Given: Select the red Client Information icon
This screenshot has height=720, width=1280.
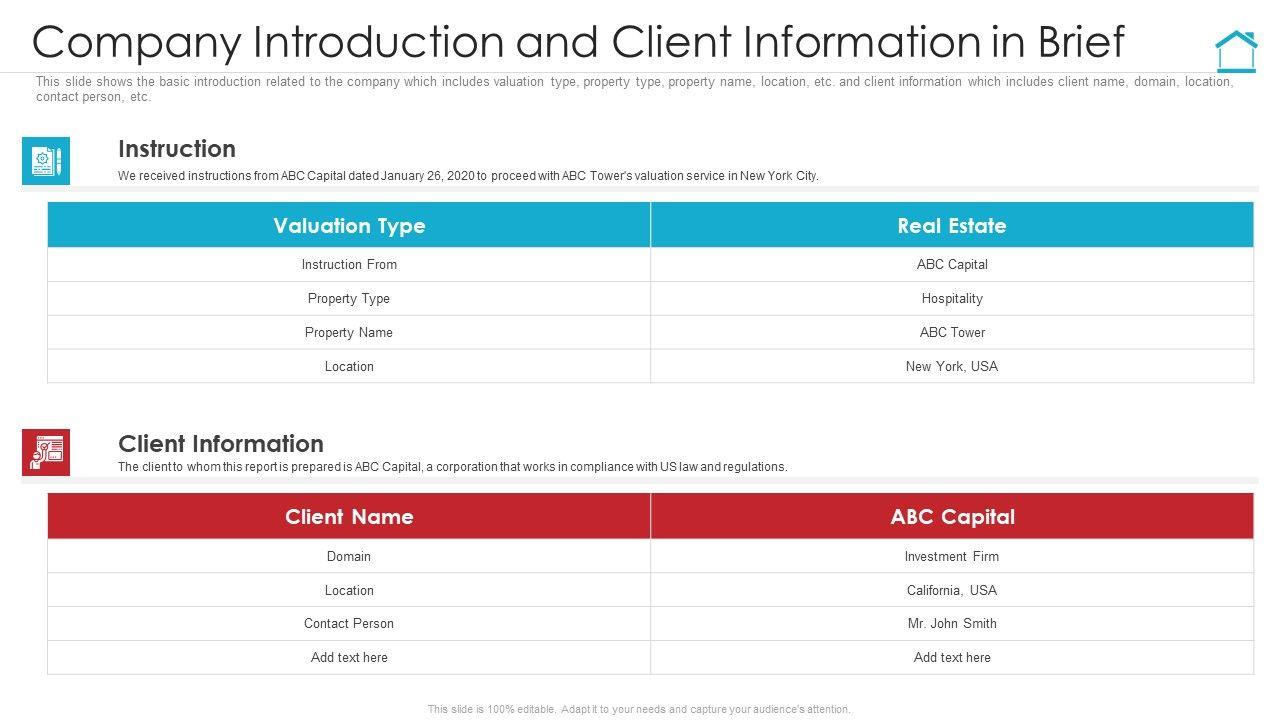Looking at the screenshot, I should [46, 452].
